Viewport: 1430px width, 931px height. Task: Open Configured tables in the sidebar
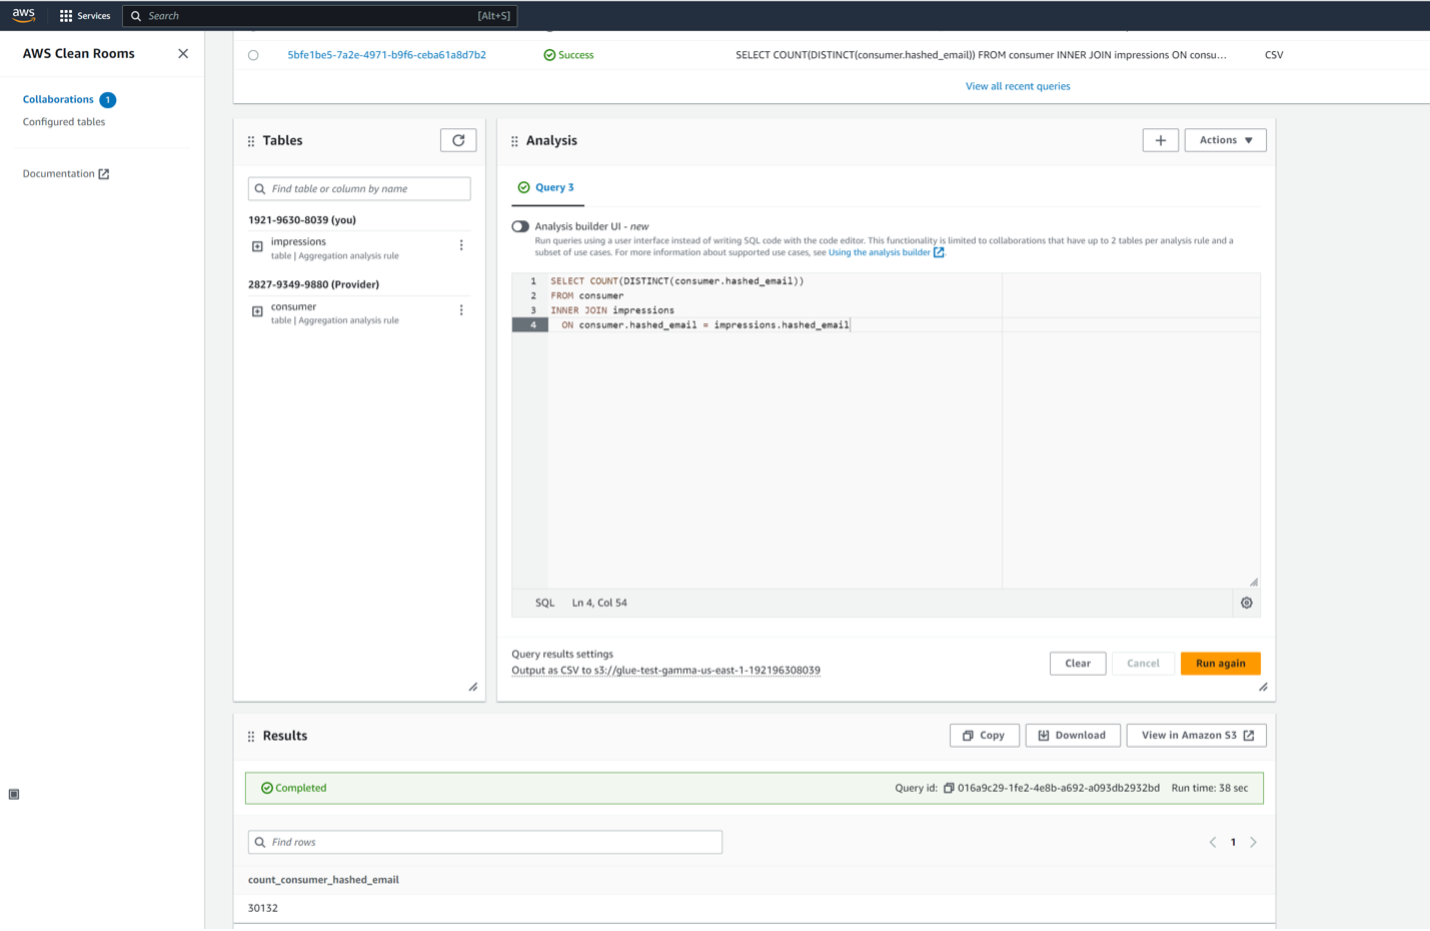click(x=64, y=122)
